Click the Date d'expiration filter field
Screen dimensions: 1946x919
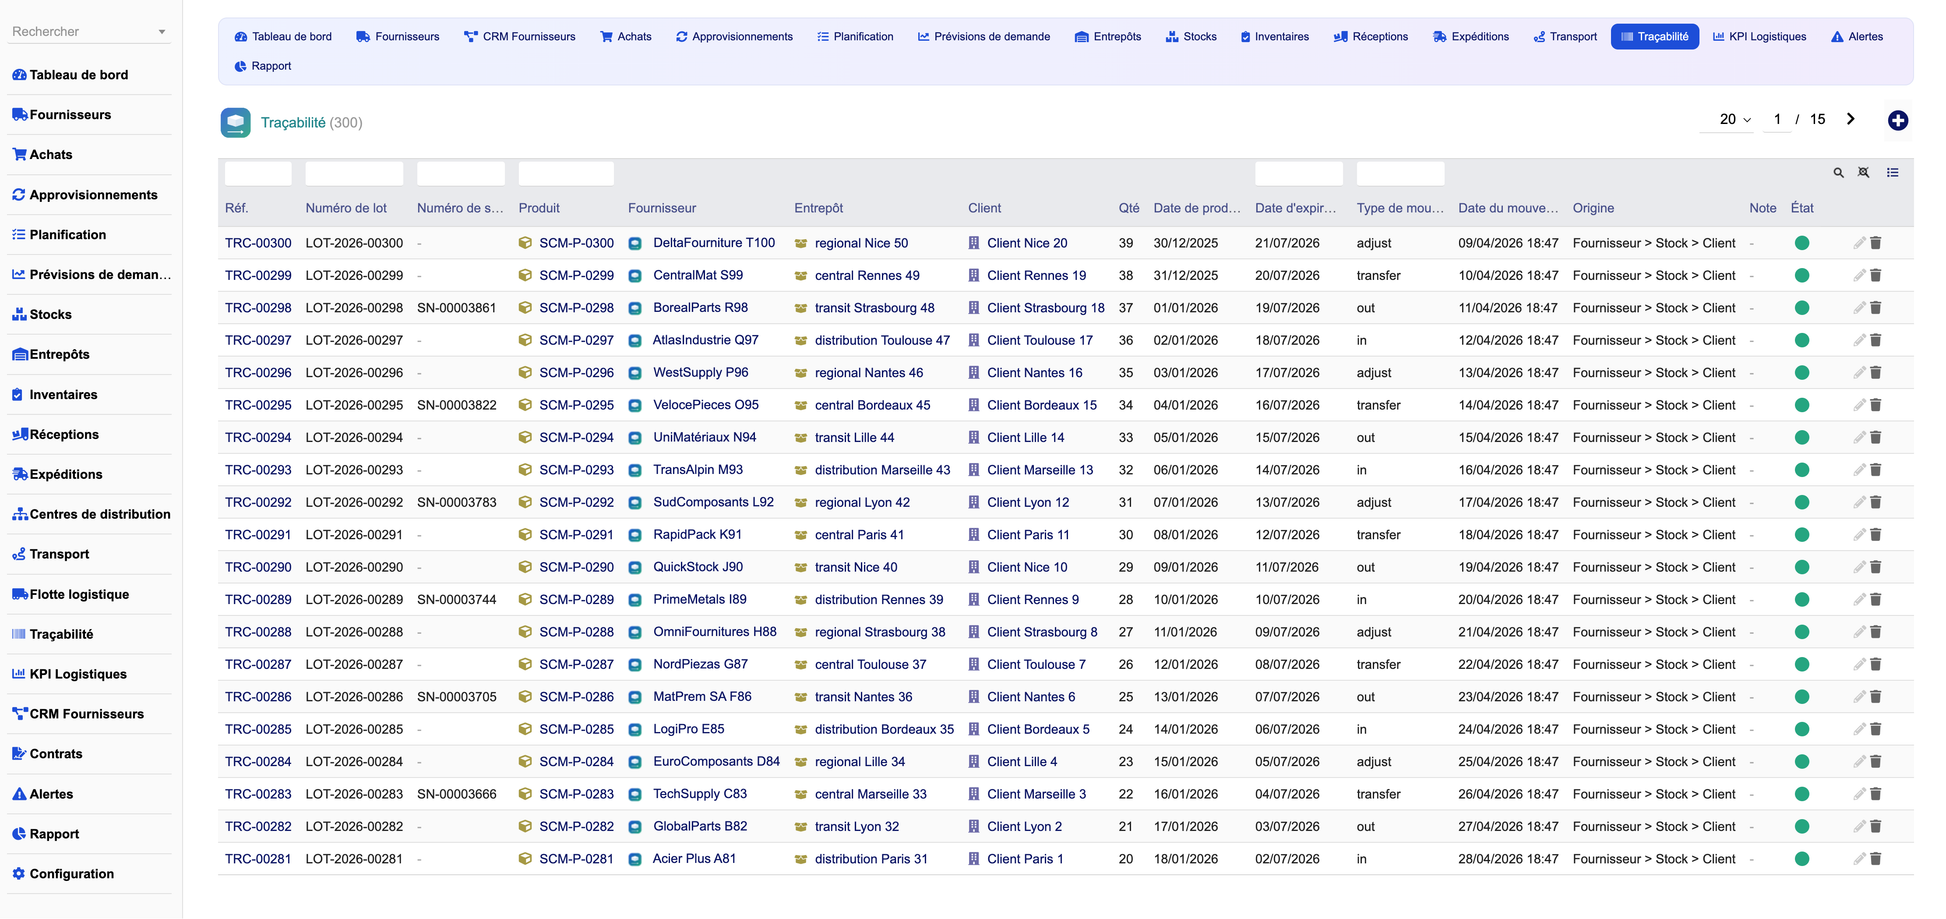1299,173
